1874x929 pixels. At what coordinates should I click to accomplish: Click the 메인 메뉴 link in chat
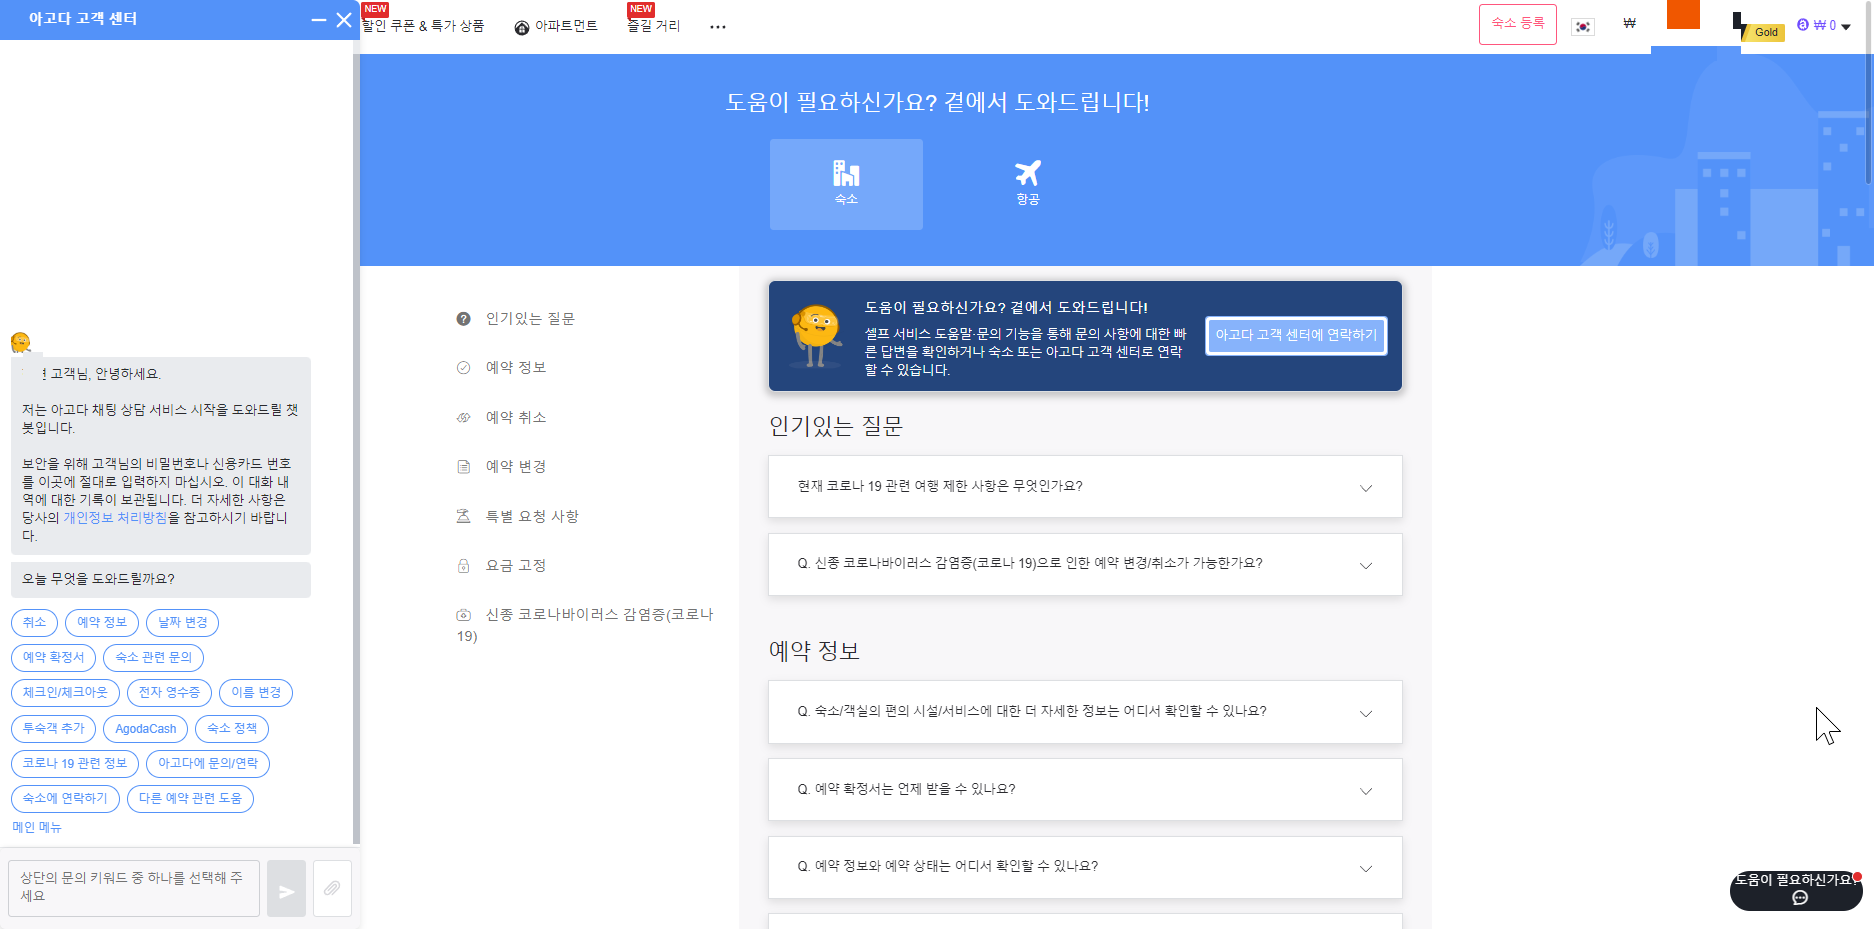[37, 828]
